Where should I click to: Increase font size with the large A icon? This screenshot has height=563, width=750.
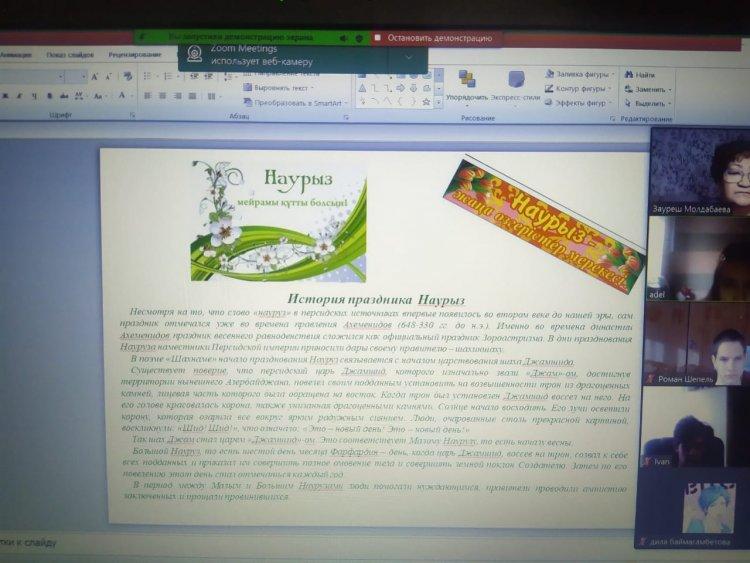pos(95,77)
